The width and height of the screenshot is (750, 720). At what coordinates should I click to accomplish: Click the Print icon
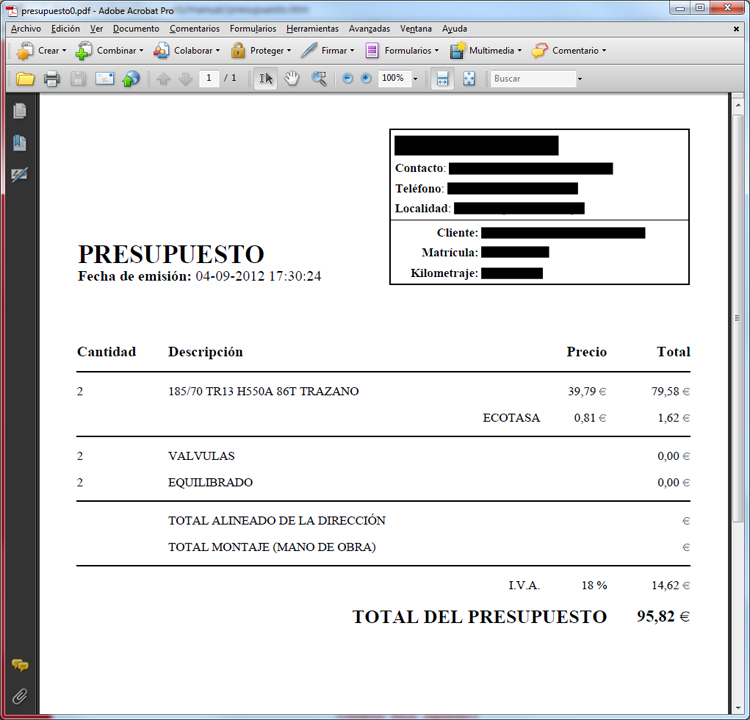pos(52,78)
